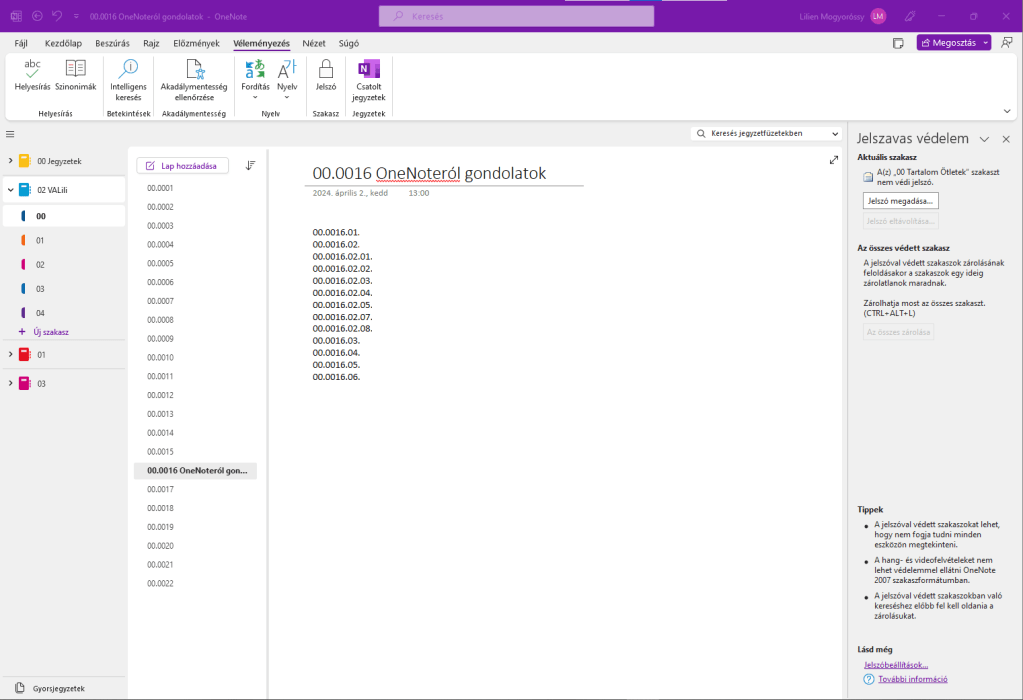Open the Szinonimák thesaurus tool
Image resolution: width=1023 pixels, height=700 pixels.
pos(75,69)
